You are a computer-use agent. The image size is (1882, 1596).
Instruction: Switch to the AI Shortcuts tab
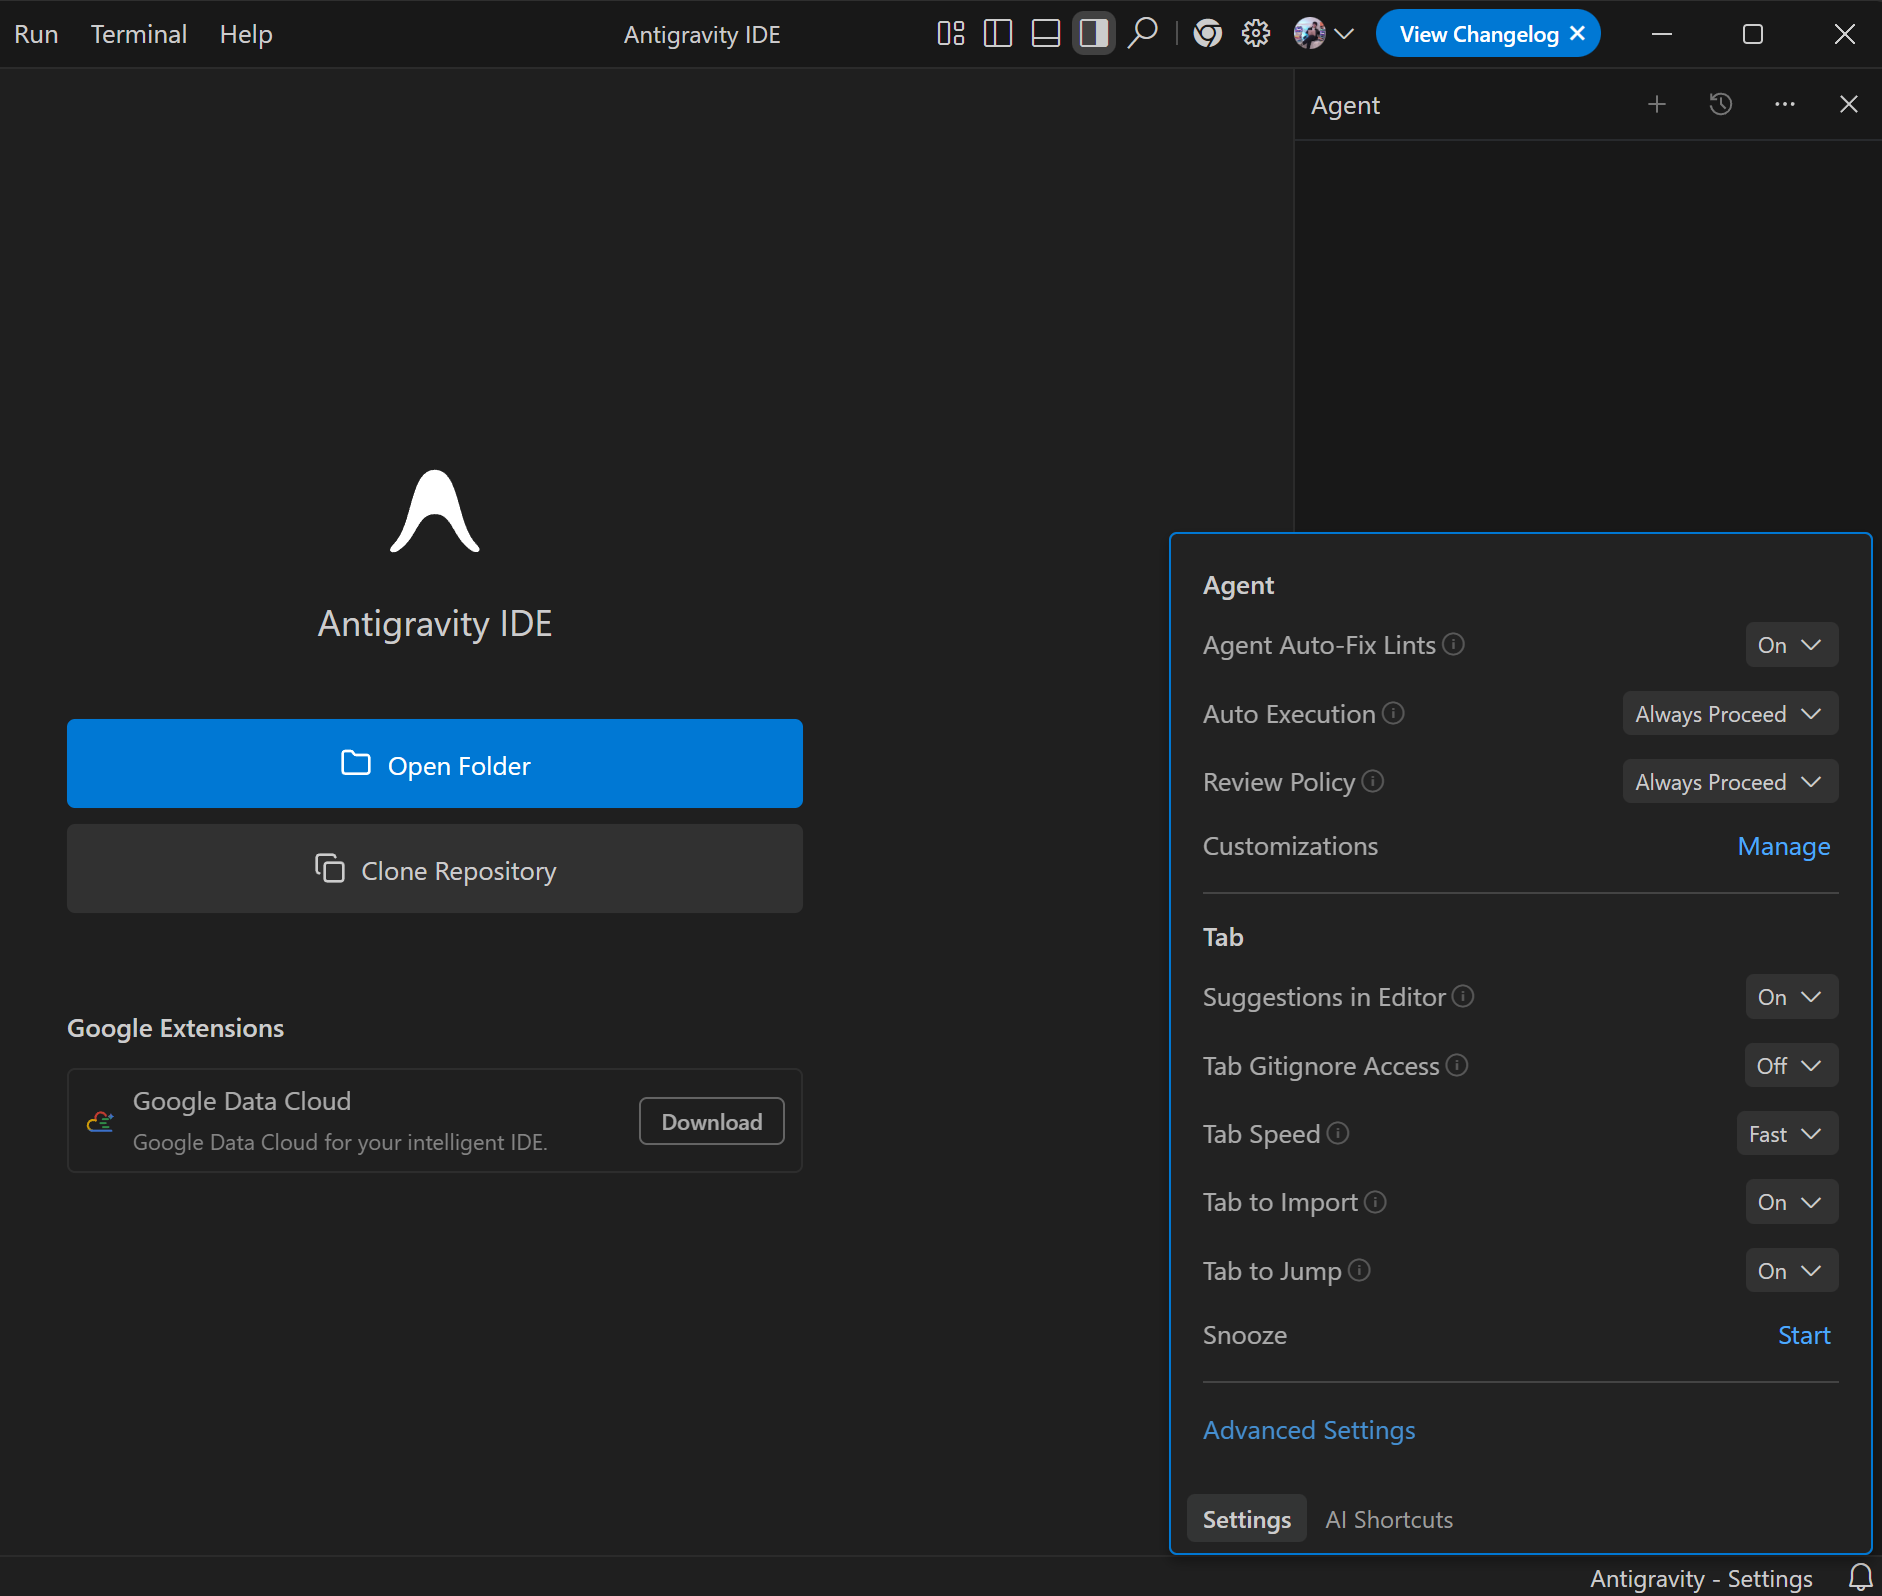1389,1519
